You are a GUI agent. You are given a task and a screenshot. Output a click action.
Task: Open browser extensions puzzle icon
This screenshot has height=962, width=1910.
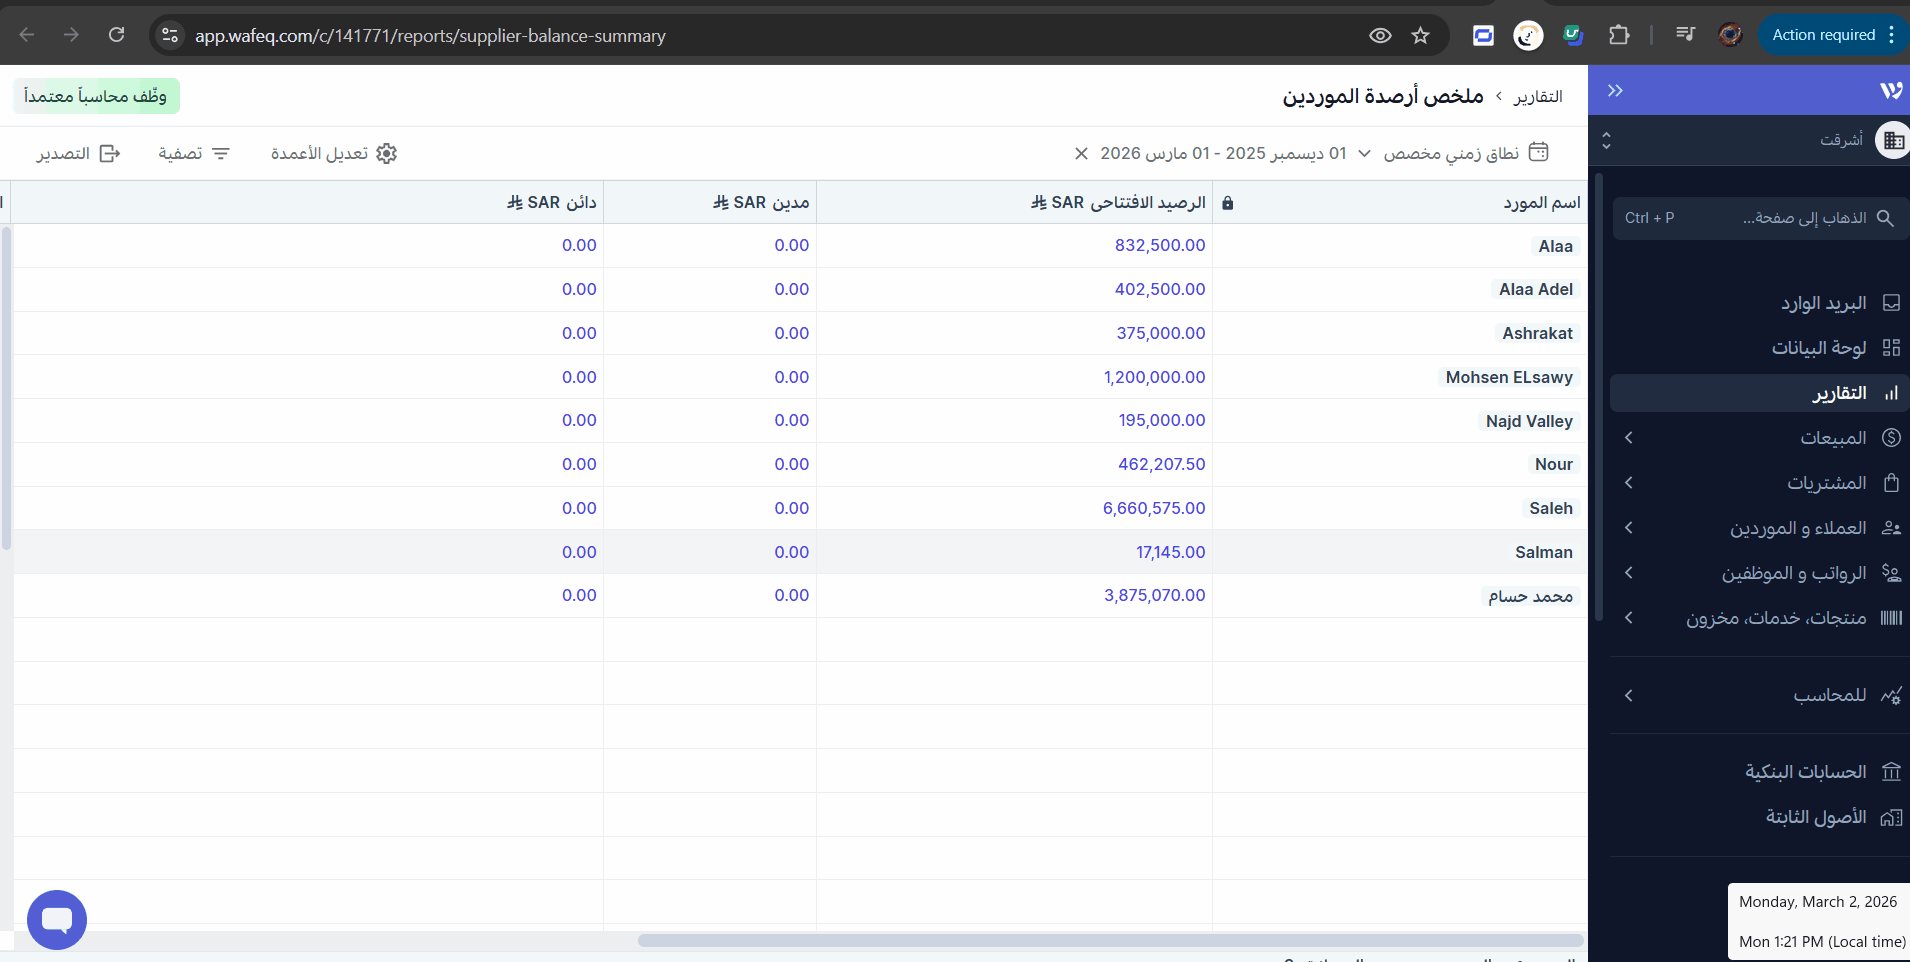click(1619, 36)
